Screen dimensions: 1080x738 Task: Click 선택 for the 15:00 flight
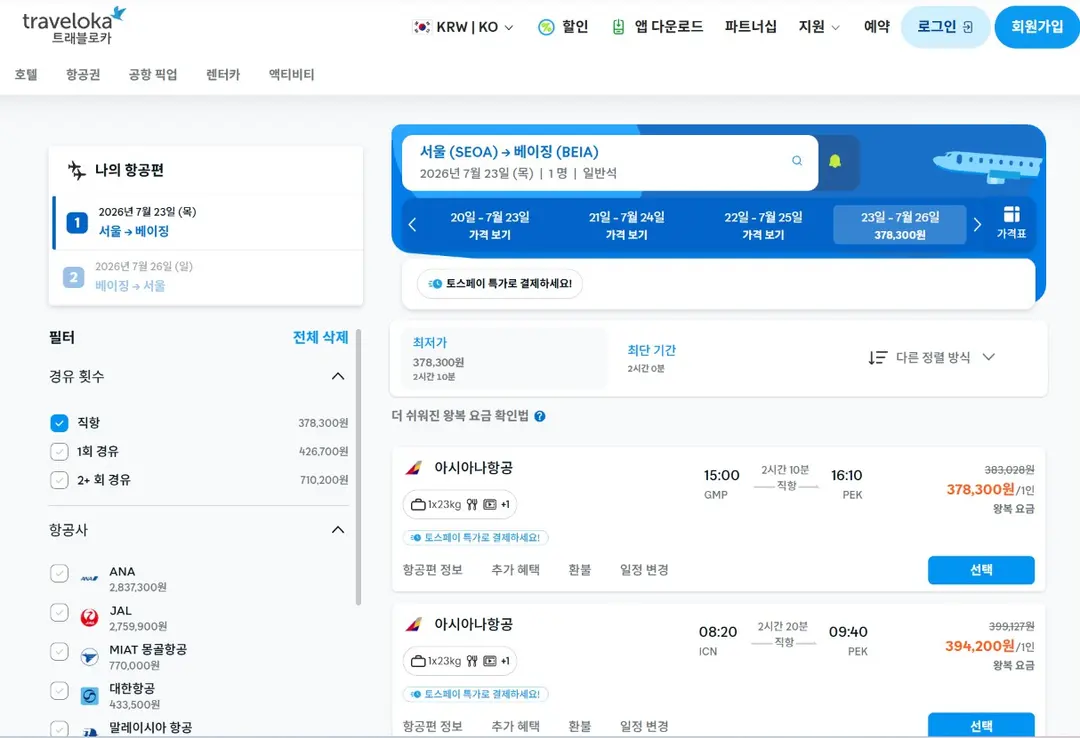[981, 570]
